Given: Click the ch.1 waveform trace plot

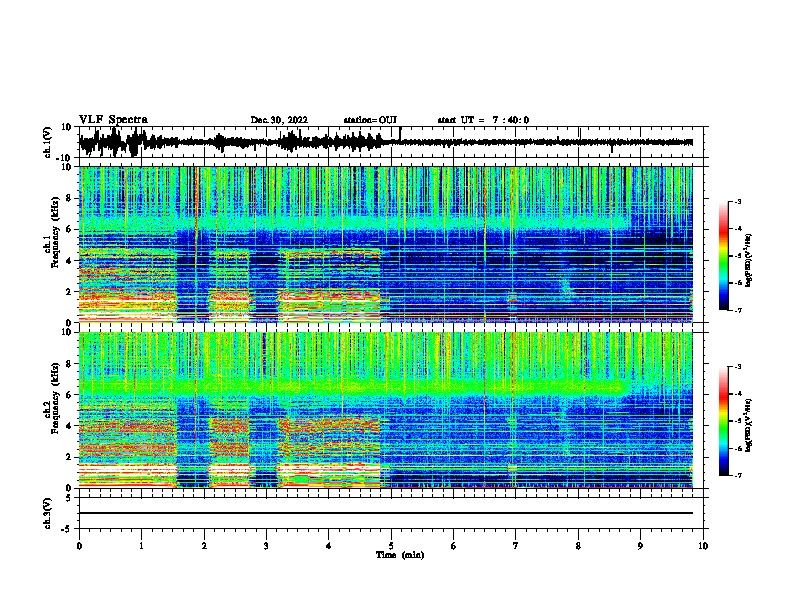Looking at the screenshot, I should [x=386, y=142].
